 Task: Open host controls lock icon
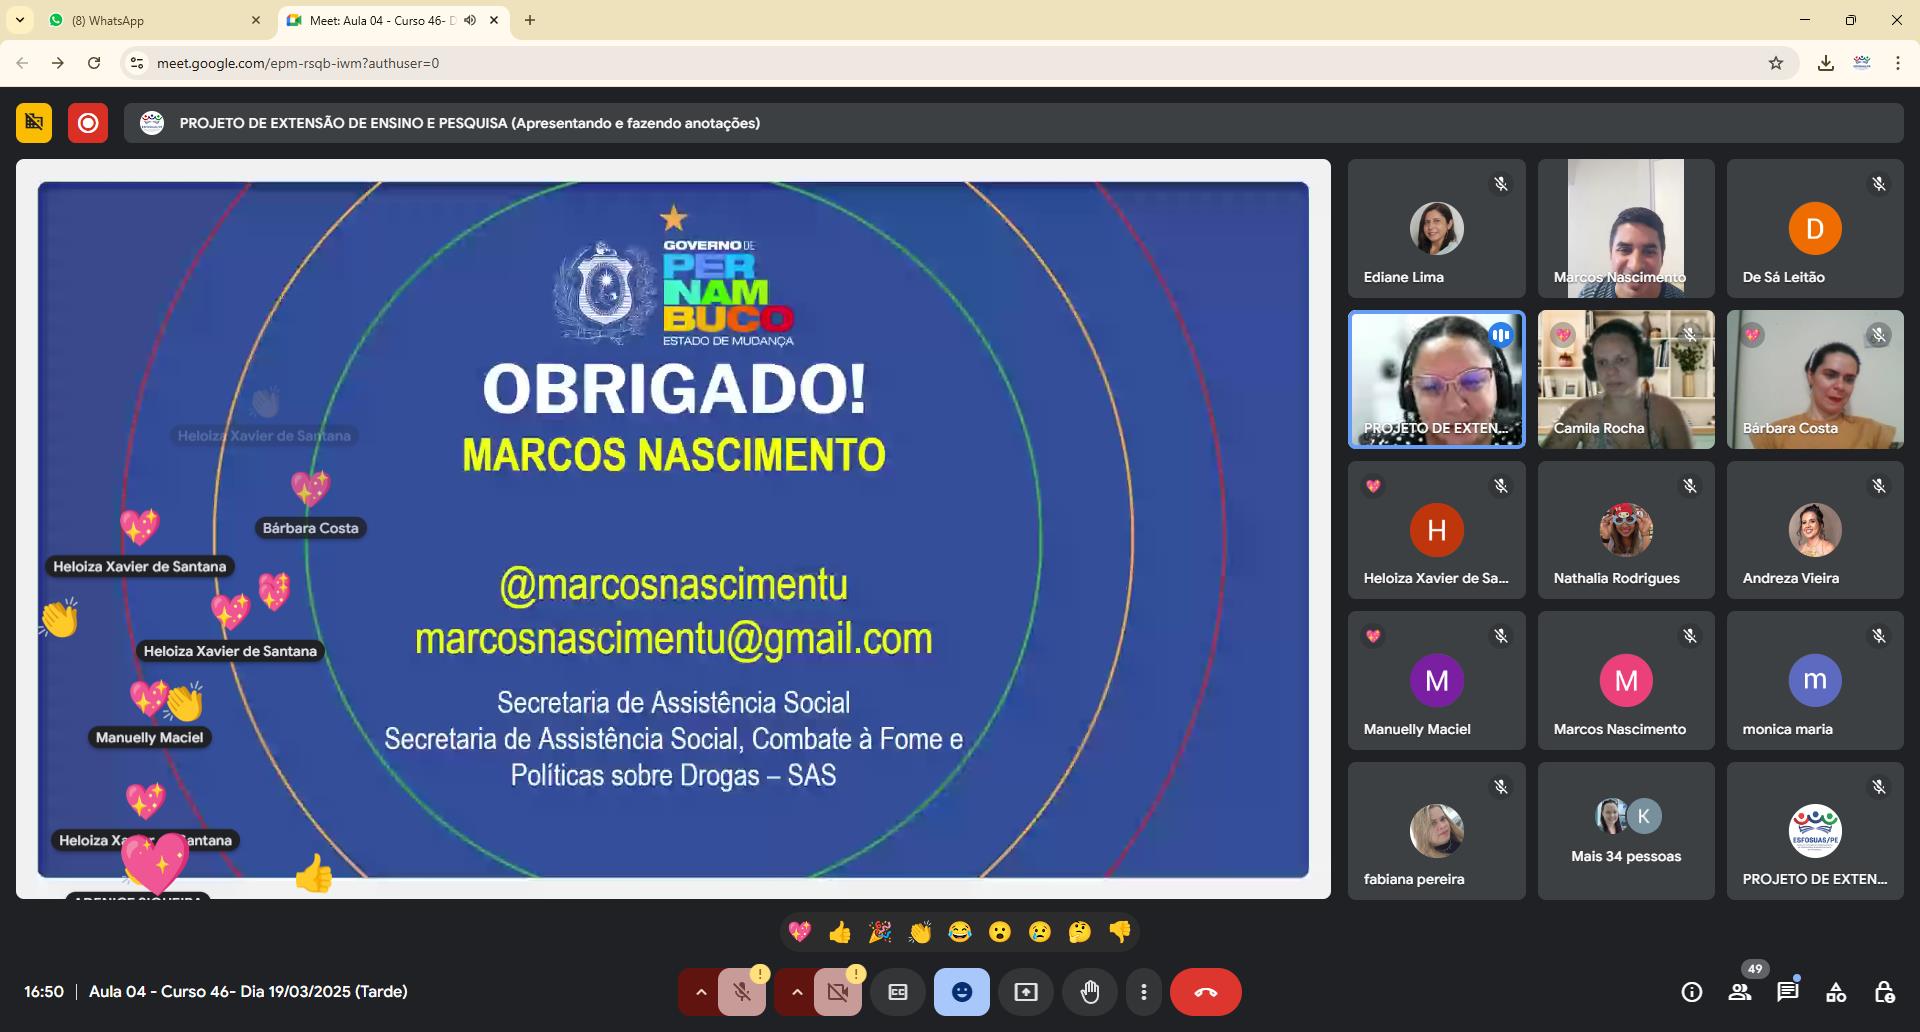tap(1884, 992)
